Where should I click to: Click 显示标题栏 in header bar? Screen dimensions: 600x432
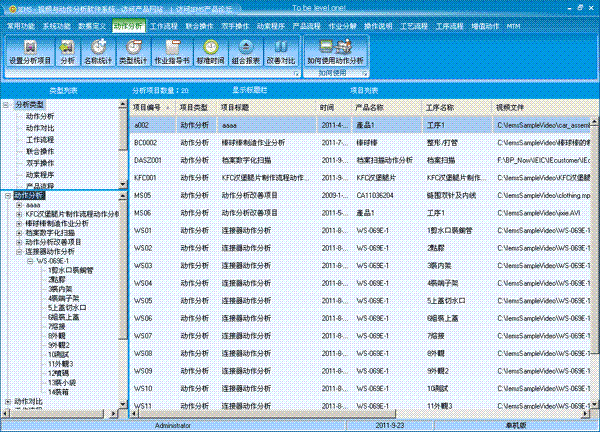point(249,90)
